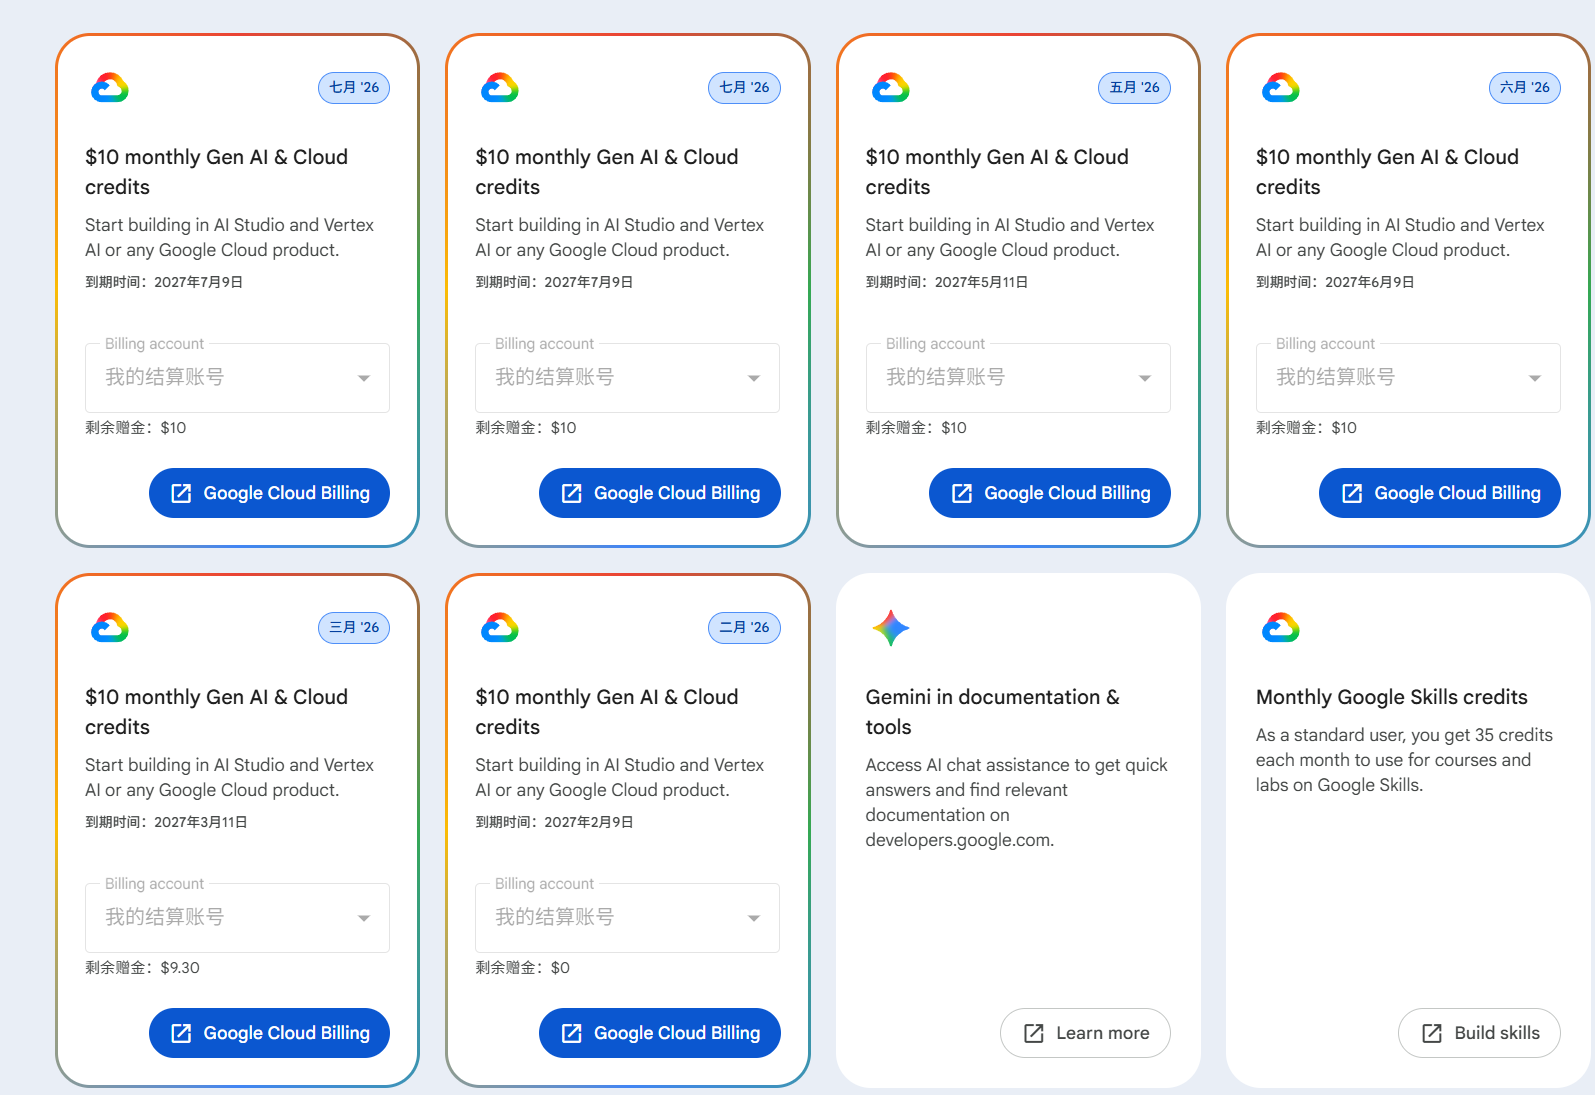Click the Google Cloud logo on the 六月 '26 card
Image resolution: width=1595 pixels, height=1095 pixels.
(x=1280, y=88)
